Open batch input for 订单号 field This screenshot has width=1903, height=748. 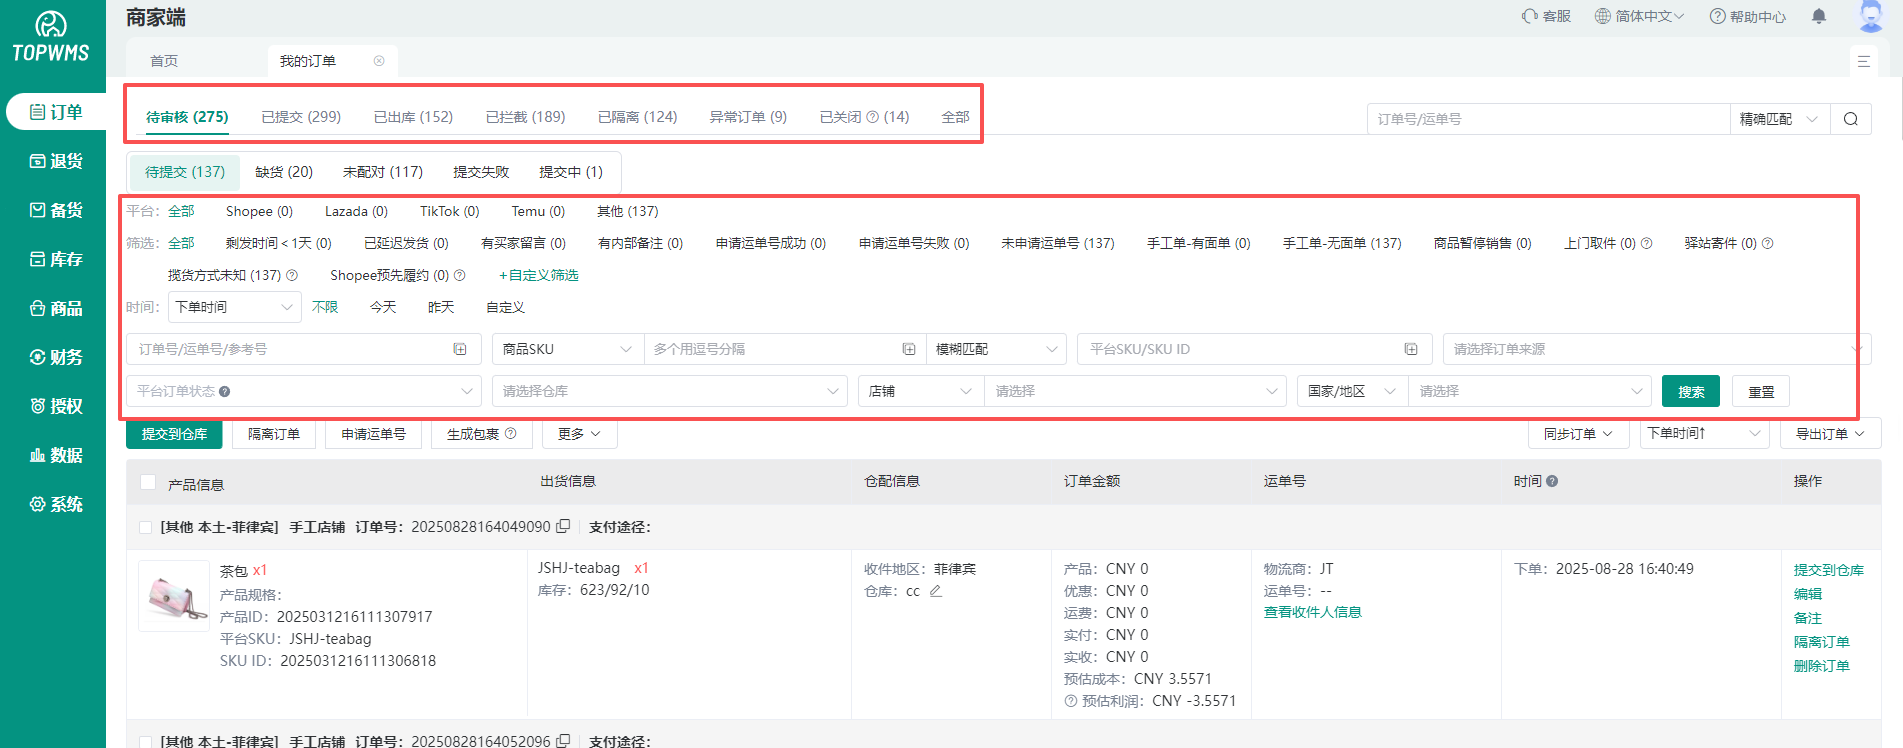pyautogui.click(x=460, y=349)
